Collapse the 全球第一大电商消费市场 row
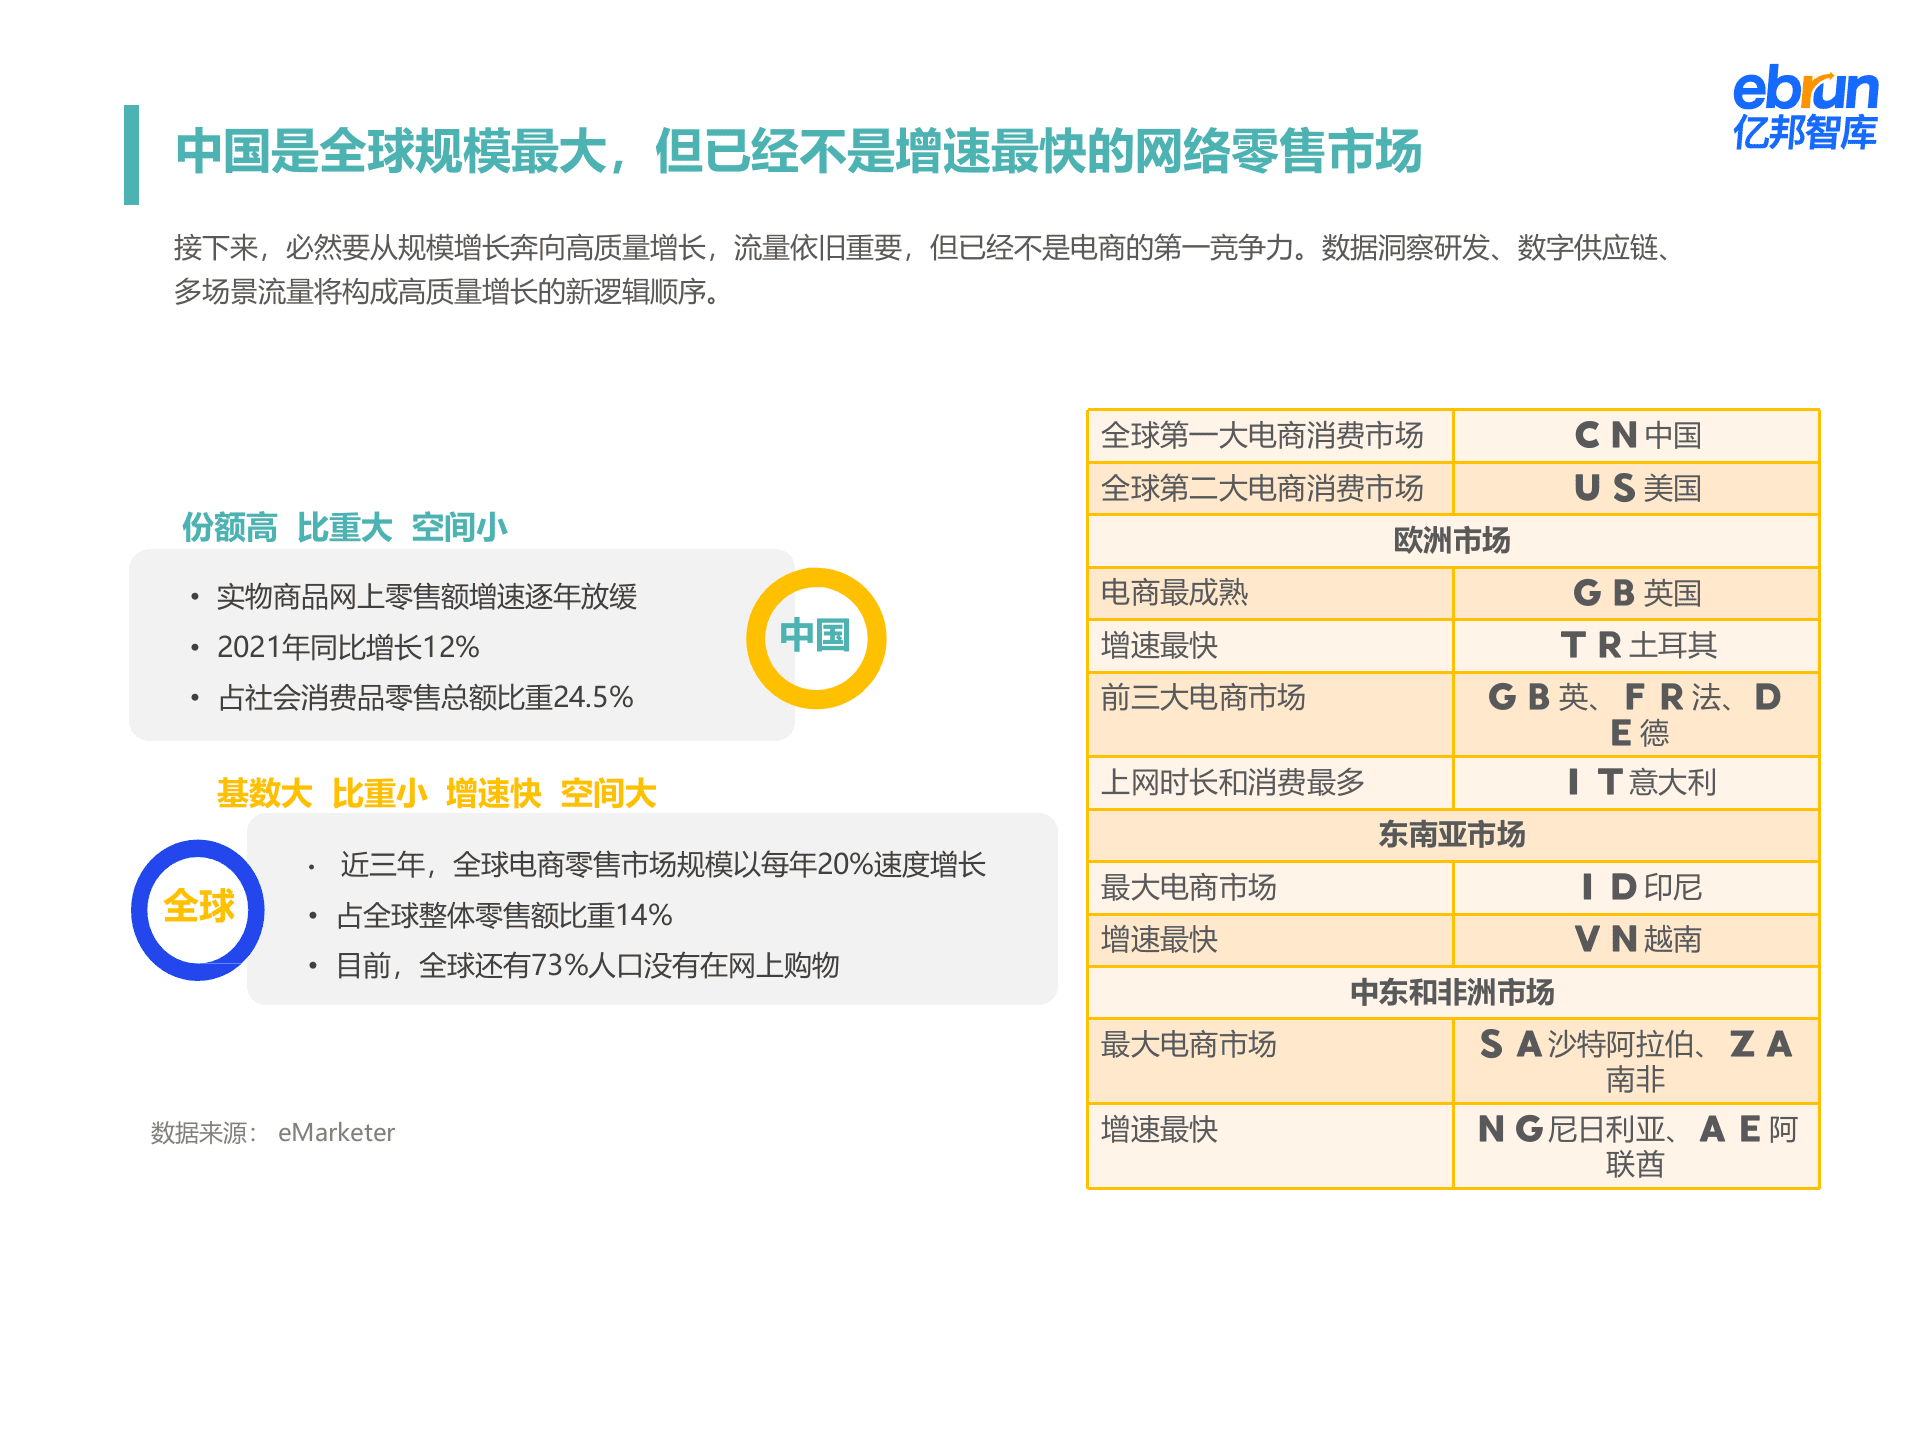1920x1440 pixels. [1265, 435]
